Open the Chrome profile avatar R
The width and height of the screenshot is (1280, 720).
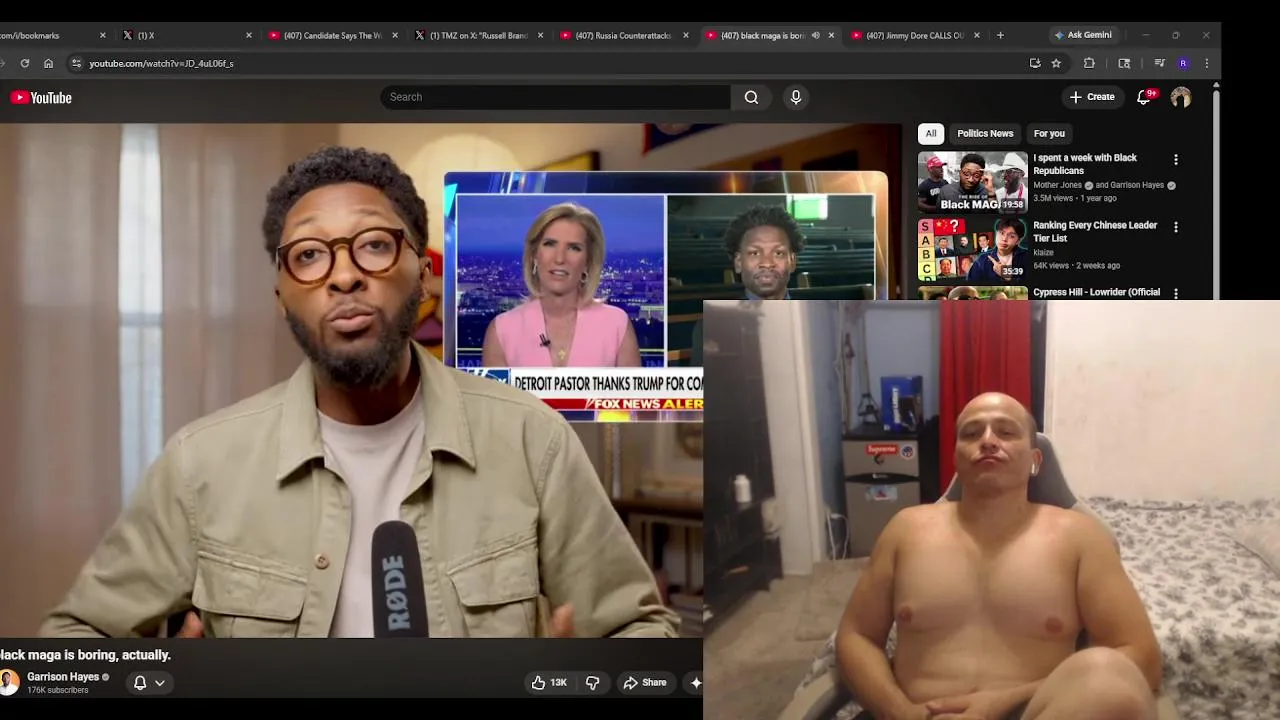pyautogui.click(x=1183, y=63)
